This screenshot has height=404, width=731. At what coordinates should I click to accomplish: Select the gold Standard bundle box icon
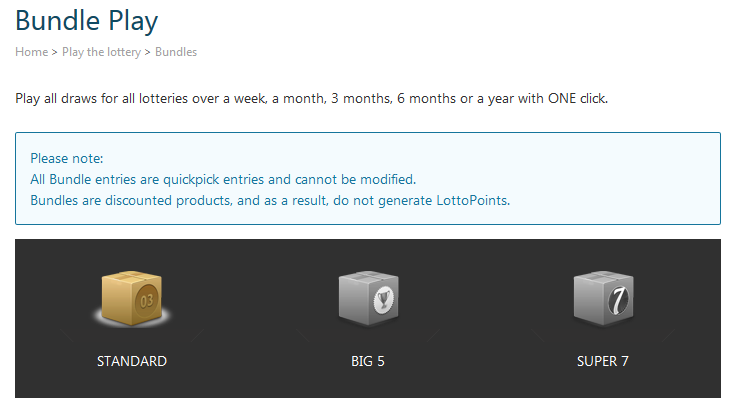coord(133,299)
